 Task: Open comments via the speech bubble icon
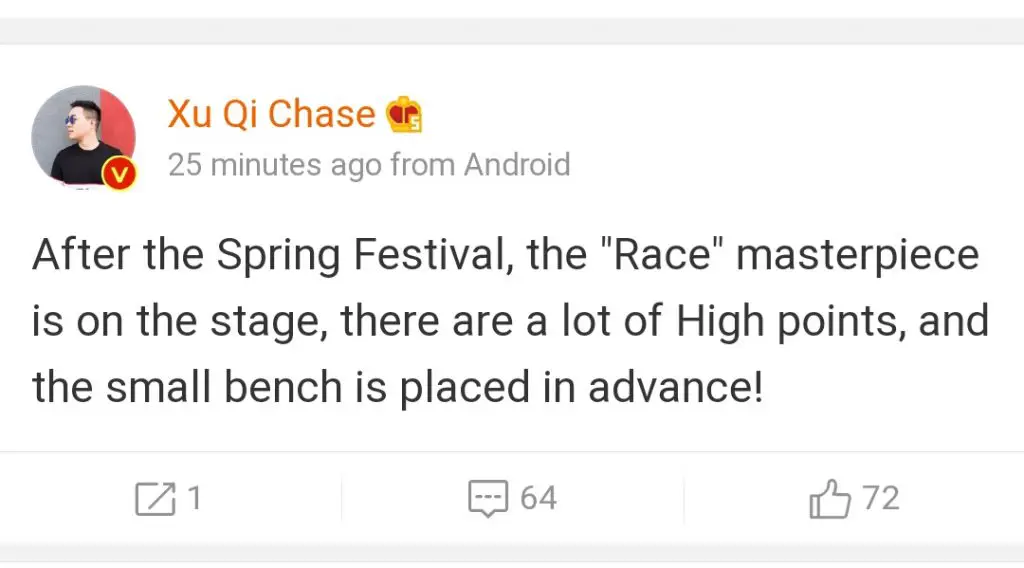click(488, 499)
